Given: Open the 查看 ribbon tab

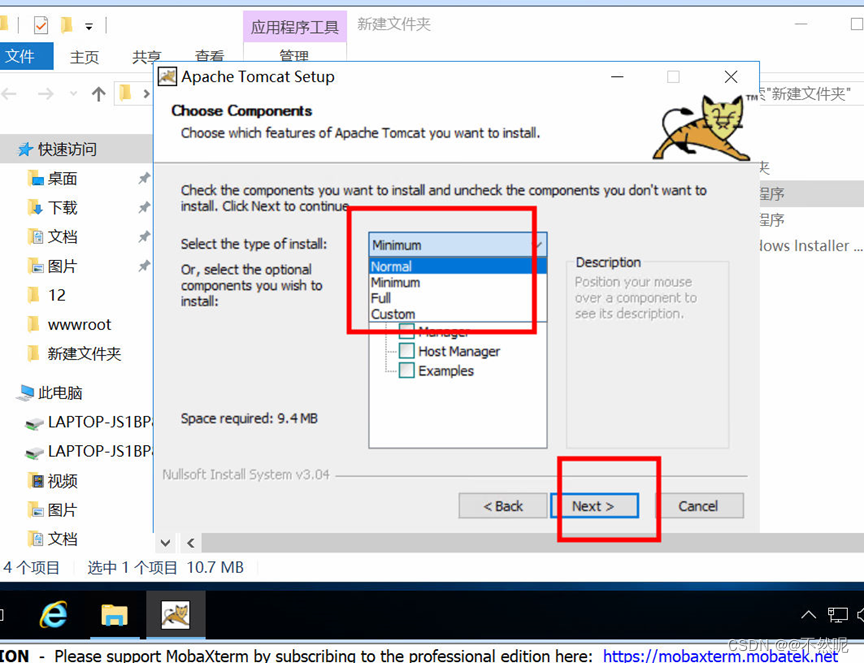Looking at the screenshot, I should click(x=209, y=55).
